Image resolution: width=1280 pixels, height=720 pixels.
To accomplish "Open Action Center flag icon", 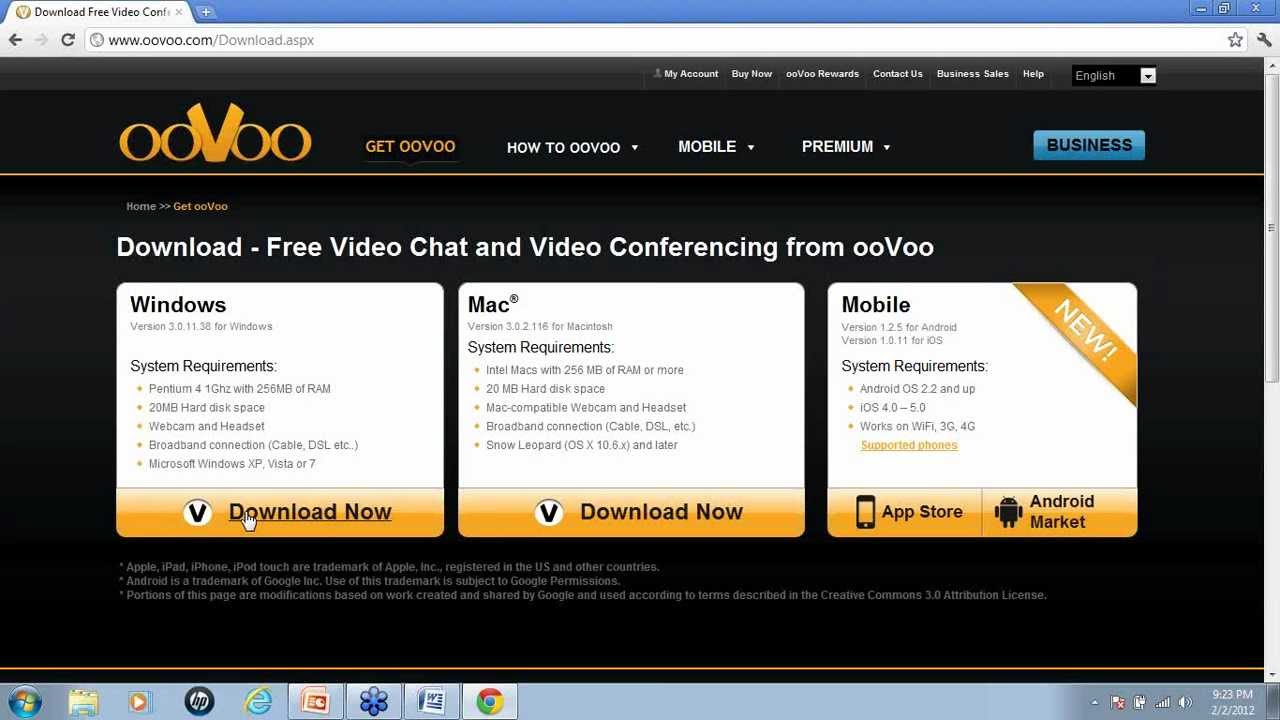I will click(1118, 703).
